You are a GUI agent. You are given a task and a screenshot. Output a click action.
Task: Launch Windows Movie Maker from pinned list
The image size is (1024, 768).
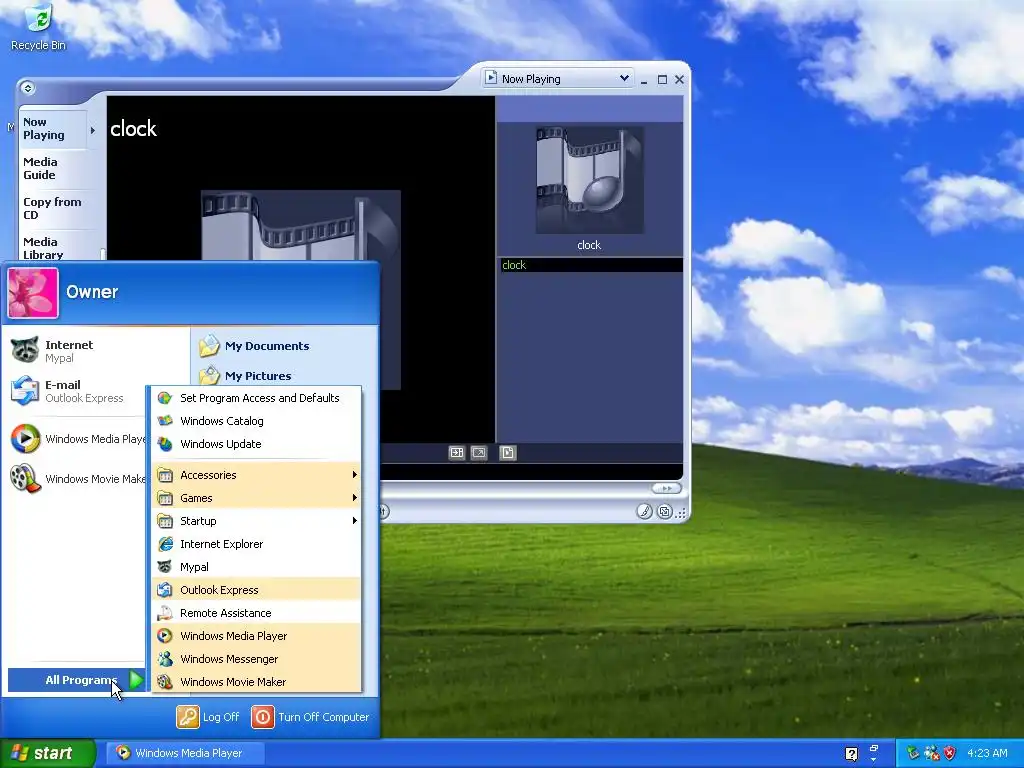pos(78,479)
